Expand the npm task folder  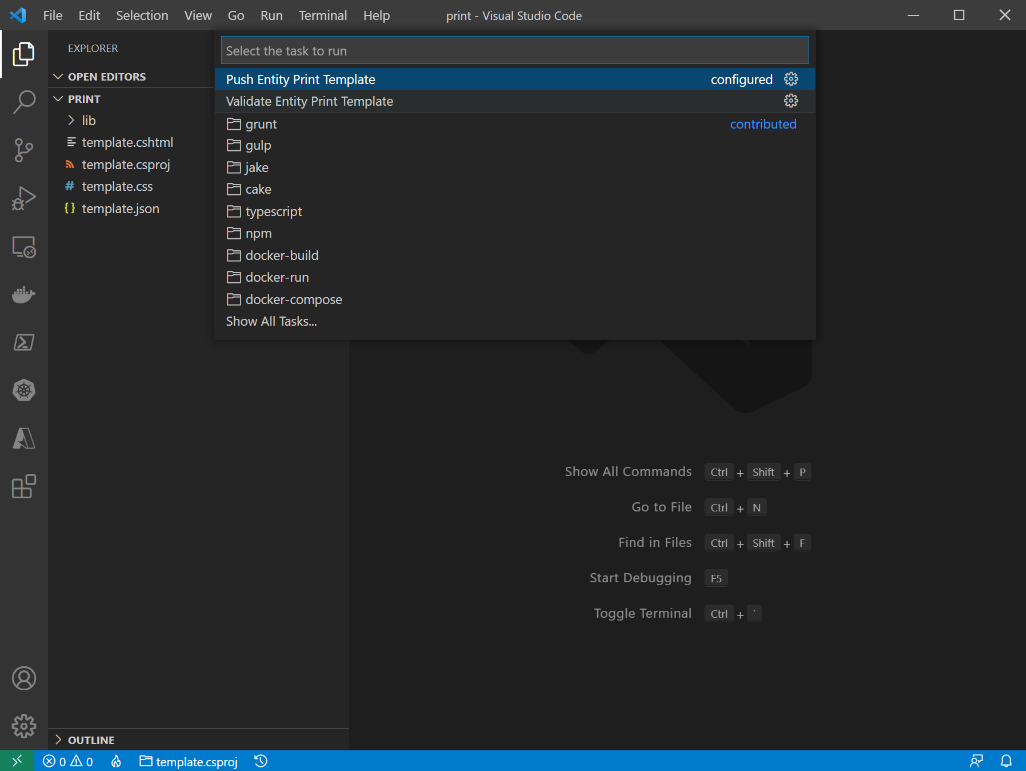pos(515,233)
